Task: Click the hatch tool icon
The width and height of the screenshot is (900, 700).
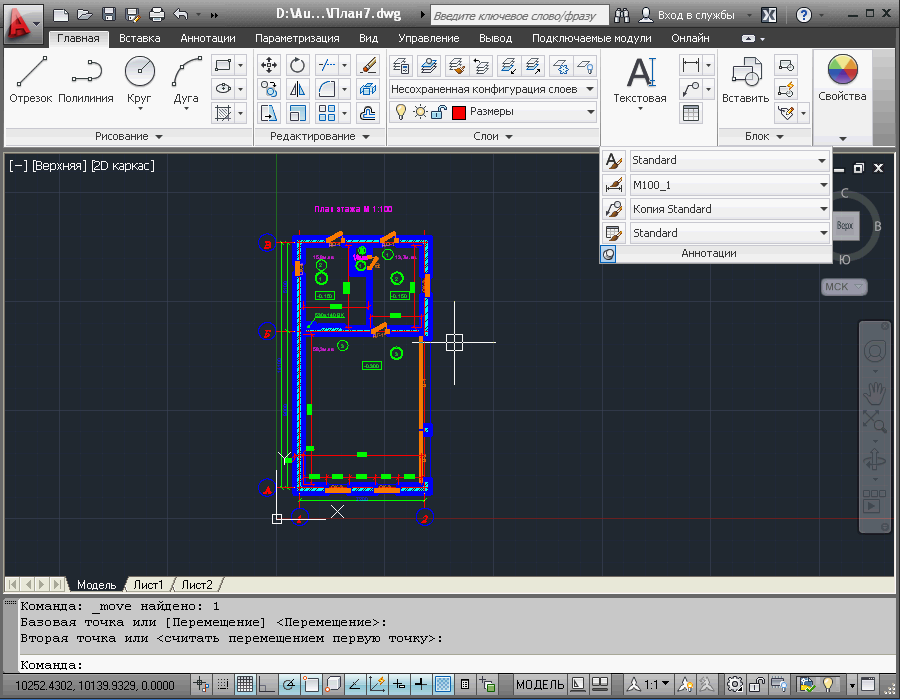Action: point(223,113)
